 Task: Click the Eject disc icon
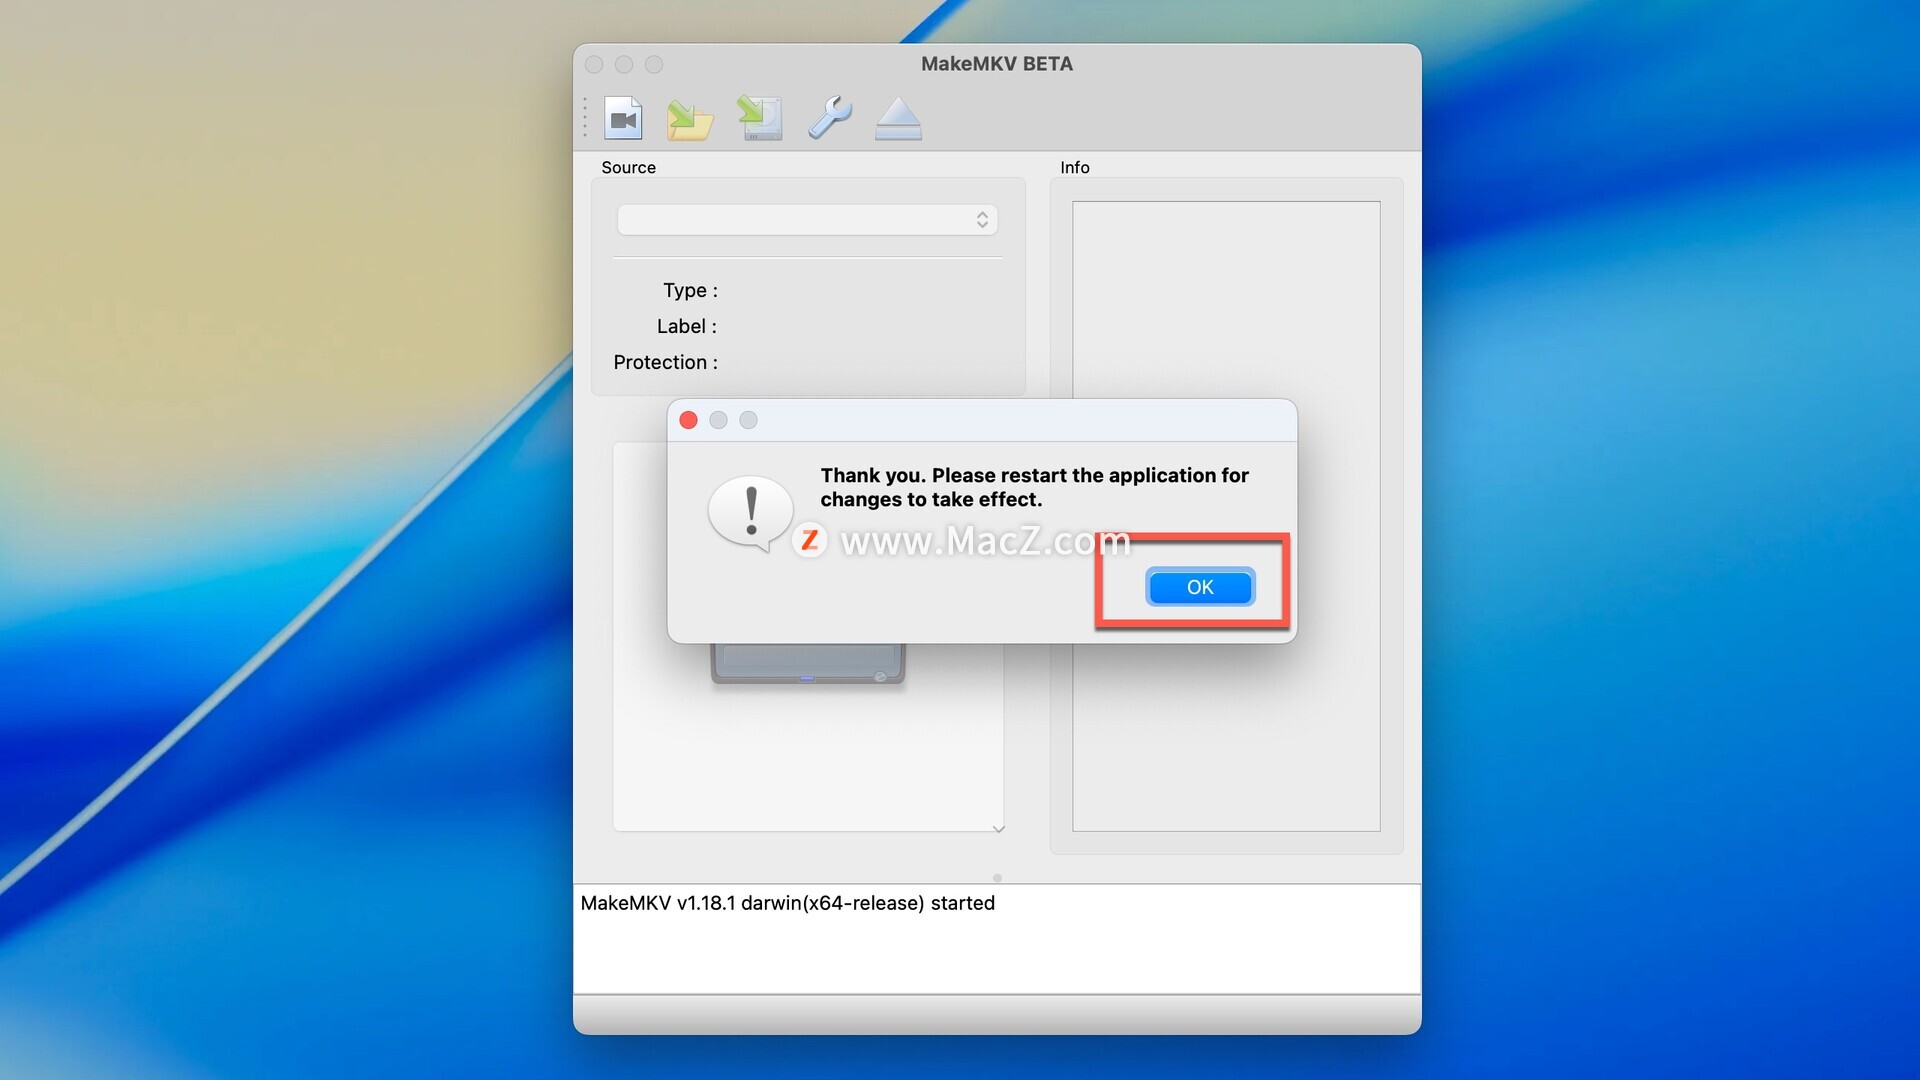pos(898,118)
